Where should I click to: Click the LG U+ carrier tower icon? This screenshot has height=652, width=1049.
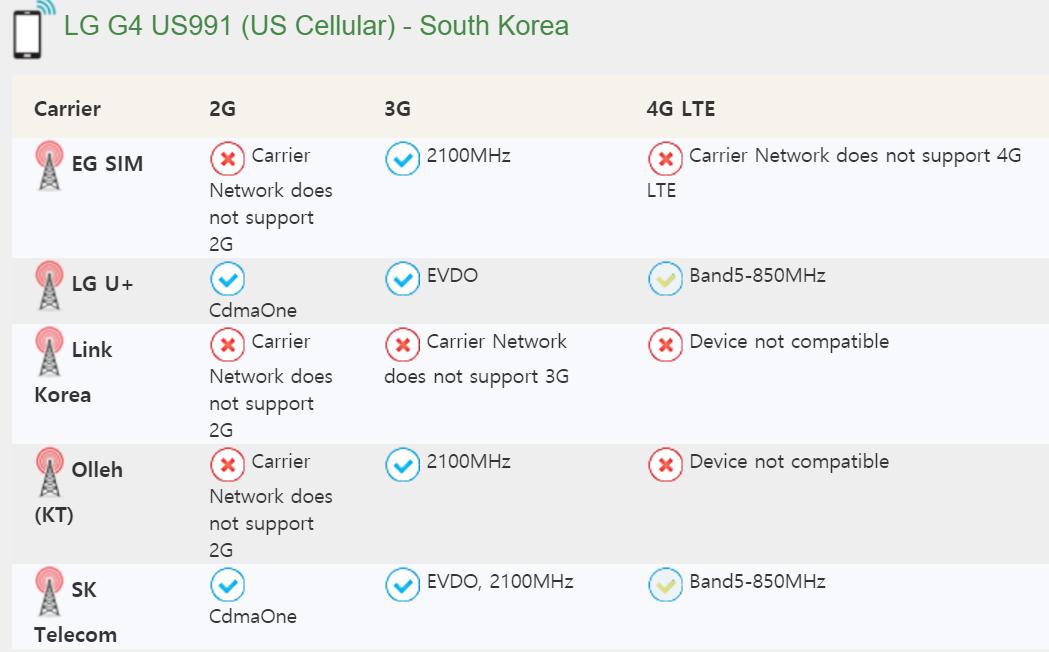click(48, 285)
